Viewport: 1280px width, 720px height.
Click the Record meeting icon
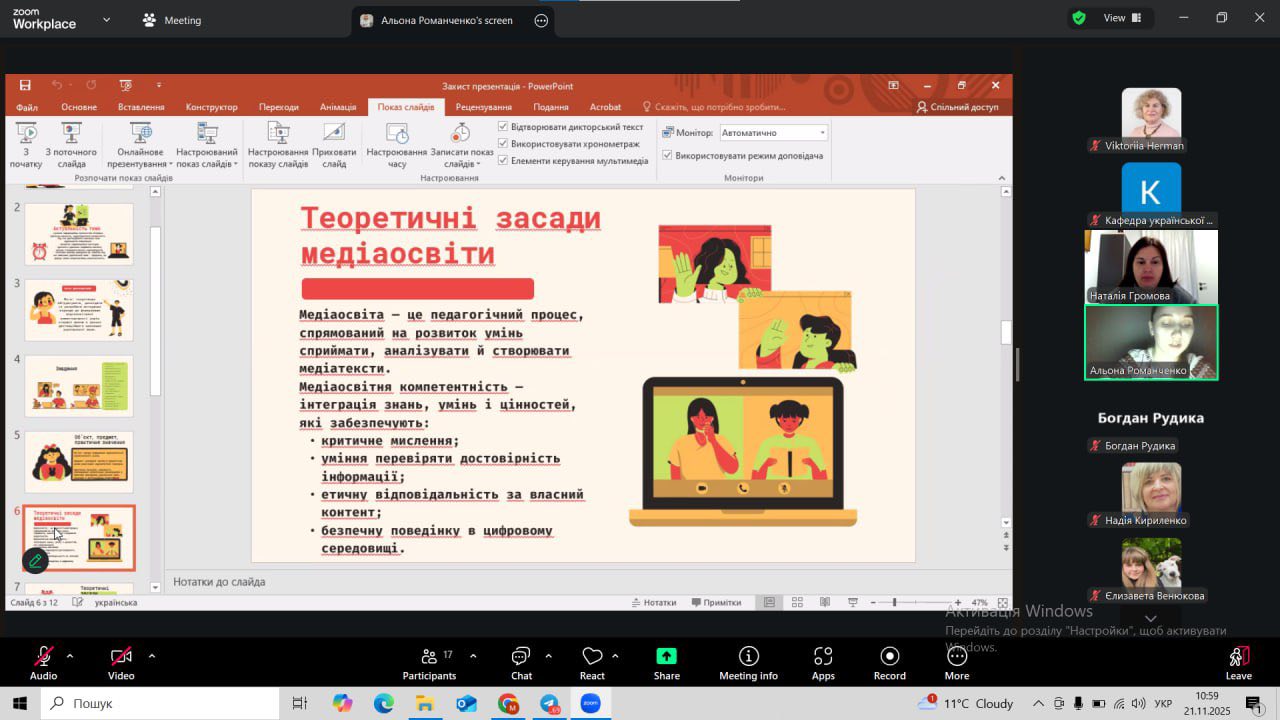click(x=889, y=657)
